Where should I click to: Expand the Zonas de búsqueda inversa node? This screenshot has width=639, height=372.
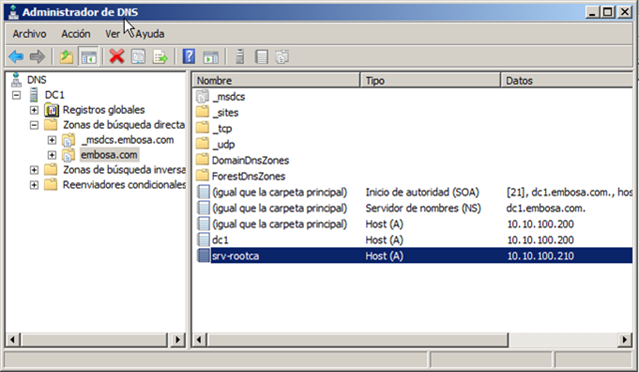34,170
